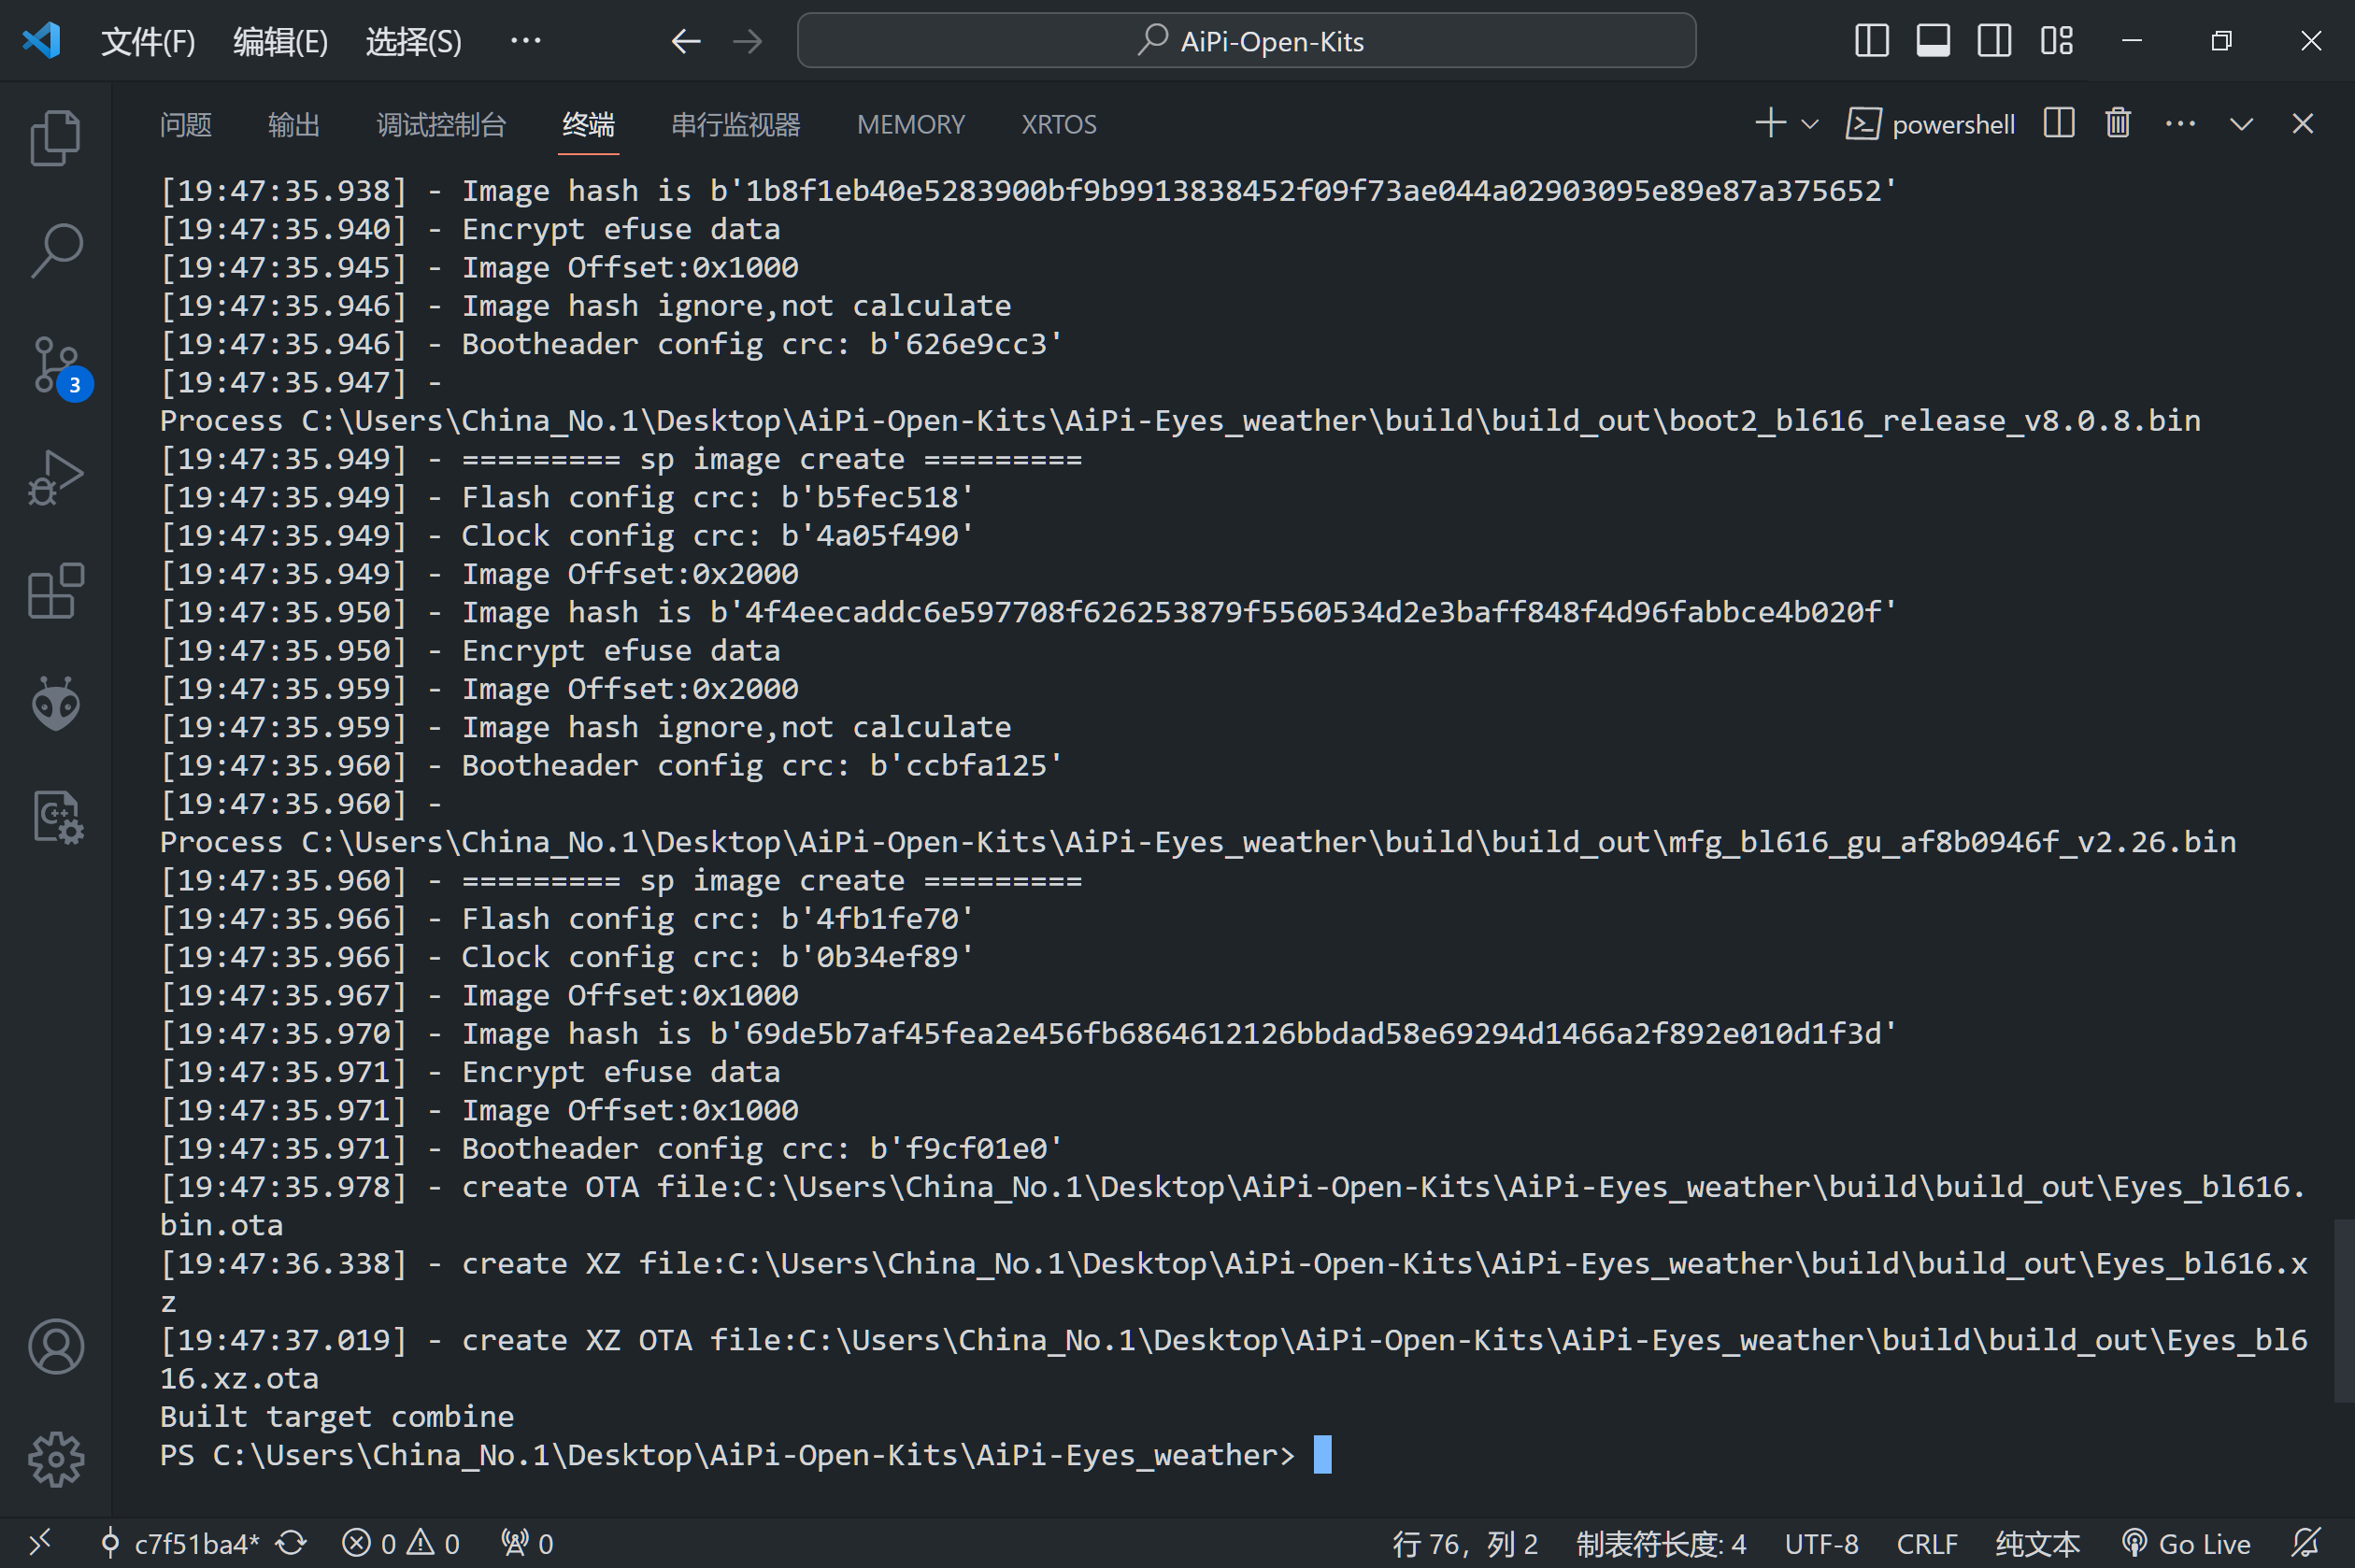Toggle the bottom panel layout icon

[1932, 41]
